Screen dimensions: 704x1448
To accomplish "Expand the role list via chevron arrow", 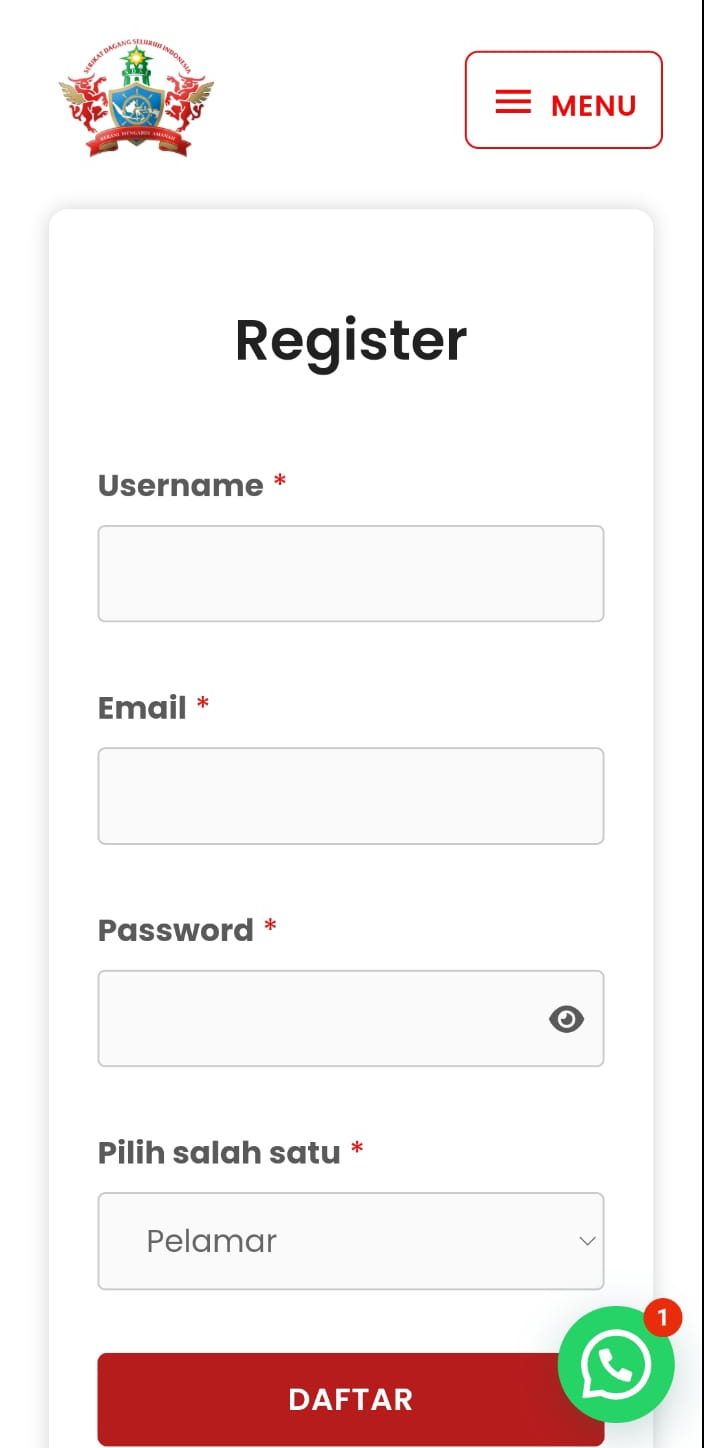I will pos(587,1241).
